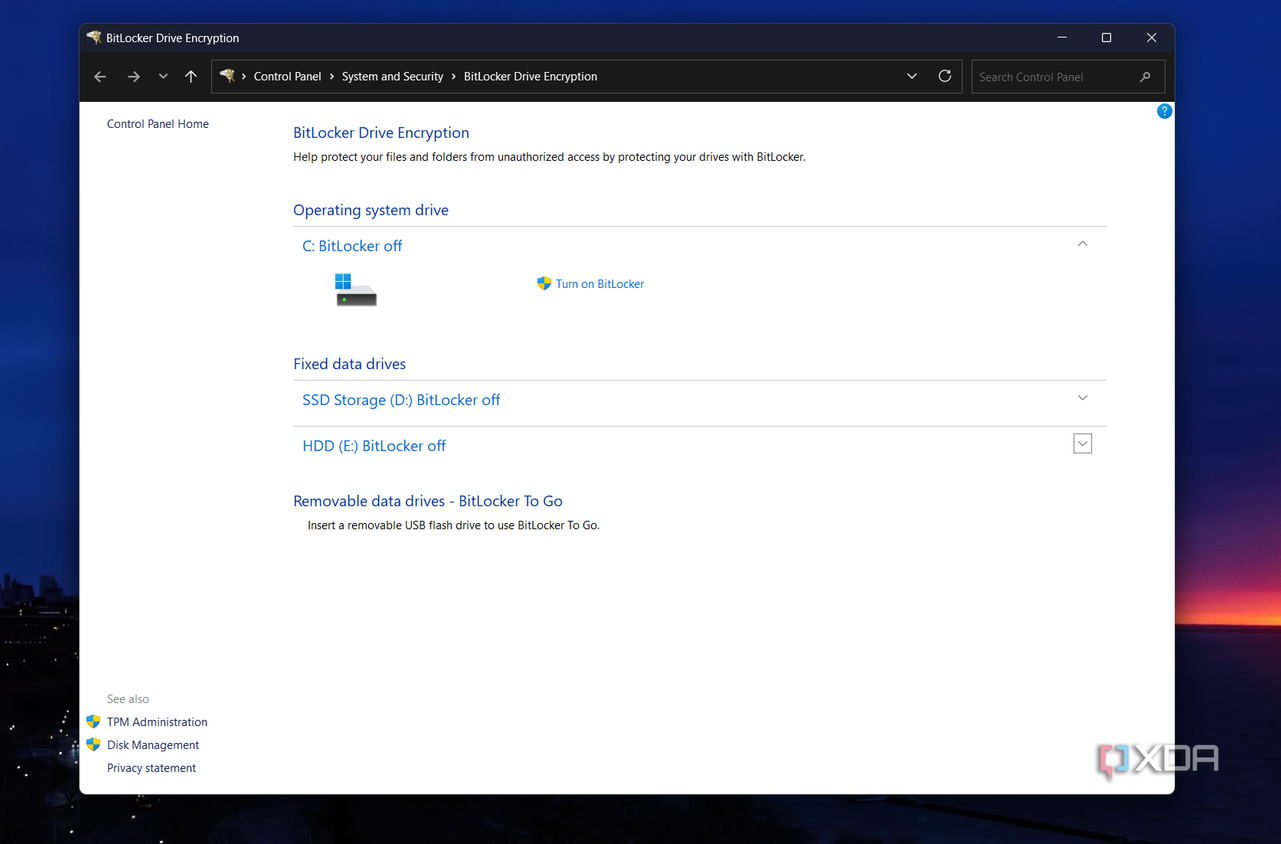Click the shield icon beside Turn on BitLocker

pos(544,284)
